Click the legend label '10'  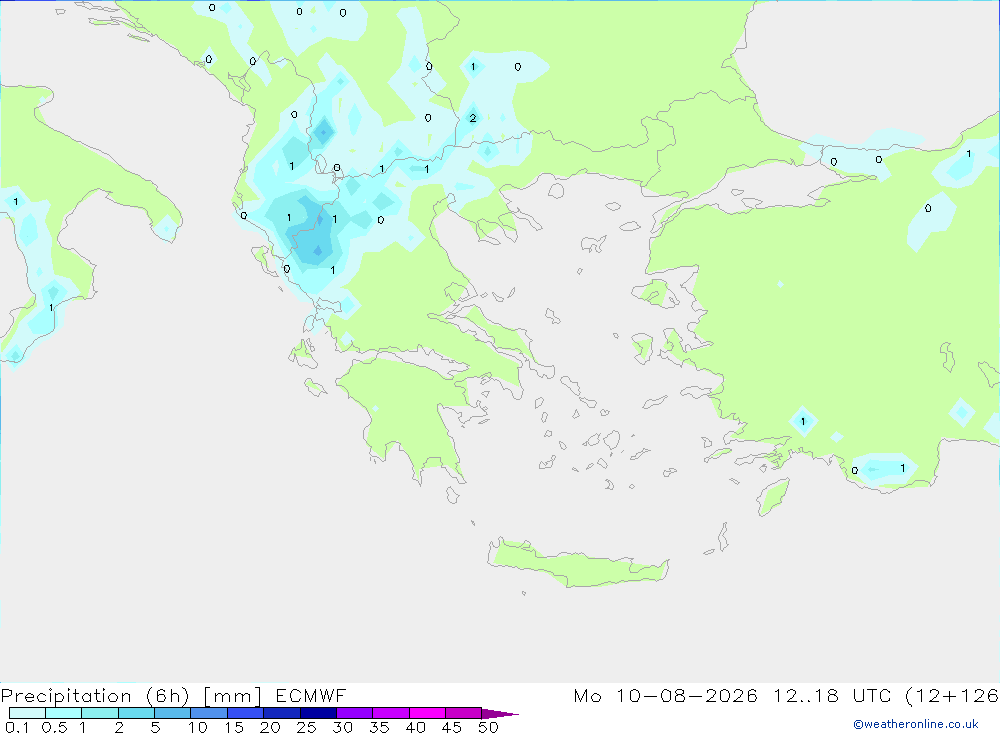(198, 727)
